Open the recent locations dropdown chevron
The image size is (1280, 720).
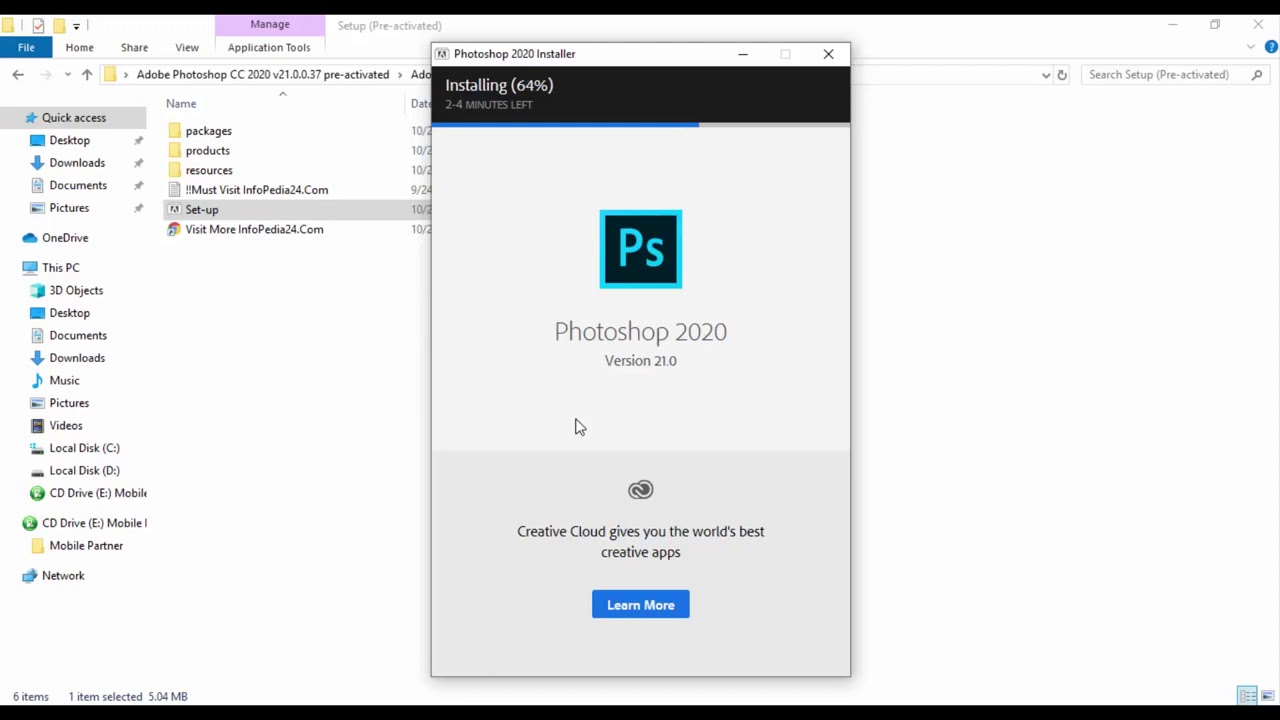coord(67,75)
